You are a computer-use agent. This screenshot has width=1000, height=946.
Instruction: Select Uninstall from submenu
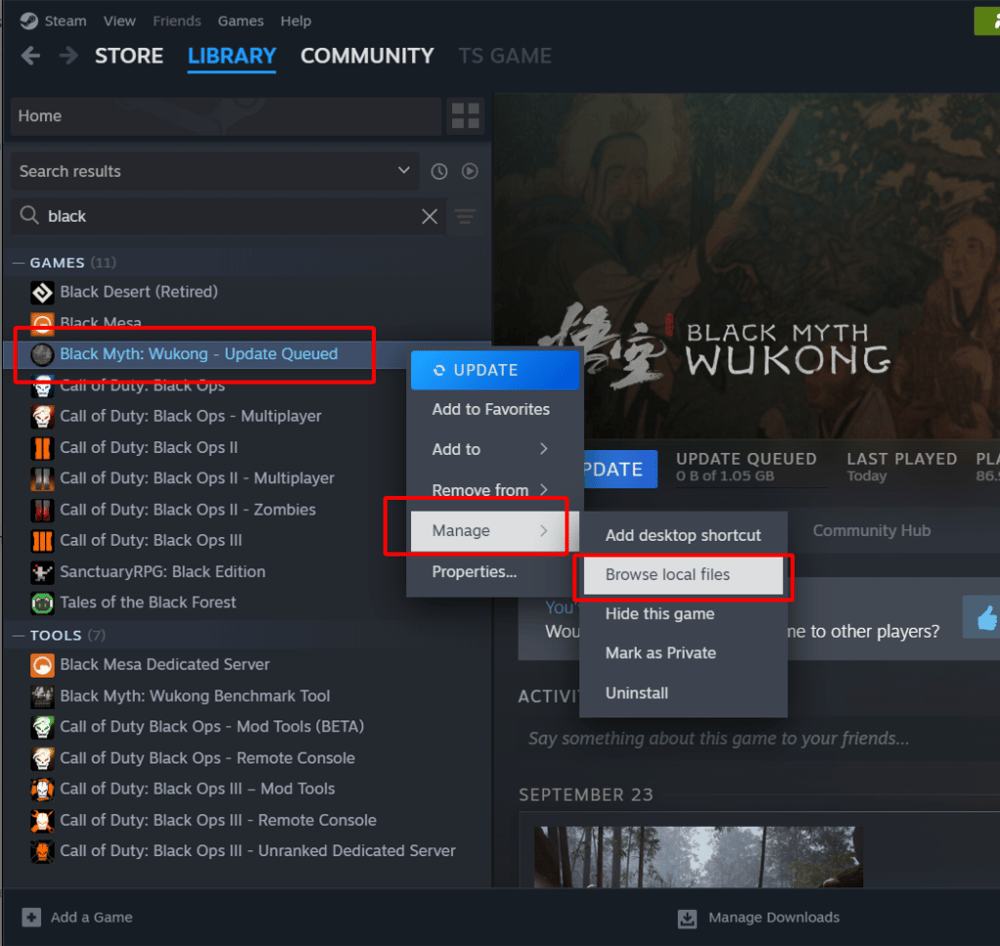click(683, 693)
